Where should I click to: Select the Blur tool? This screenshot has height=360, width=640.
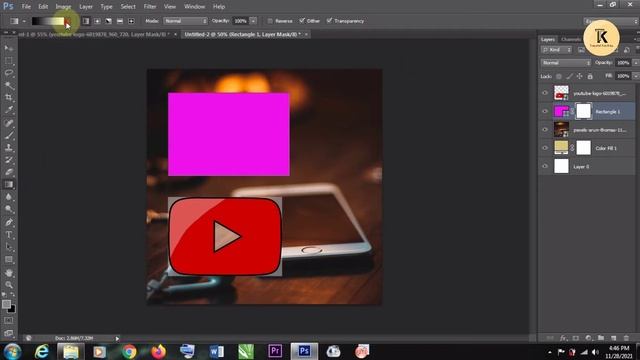[9, 197]
